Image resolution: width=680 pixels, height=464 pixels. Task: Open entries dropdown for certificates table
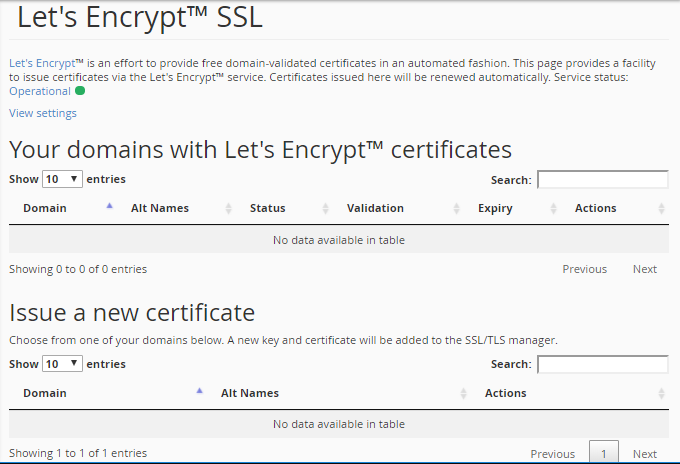click(x=62, y=180)
